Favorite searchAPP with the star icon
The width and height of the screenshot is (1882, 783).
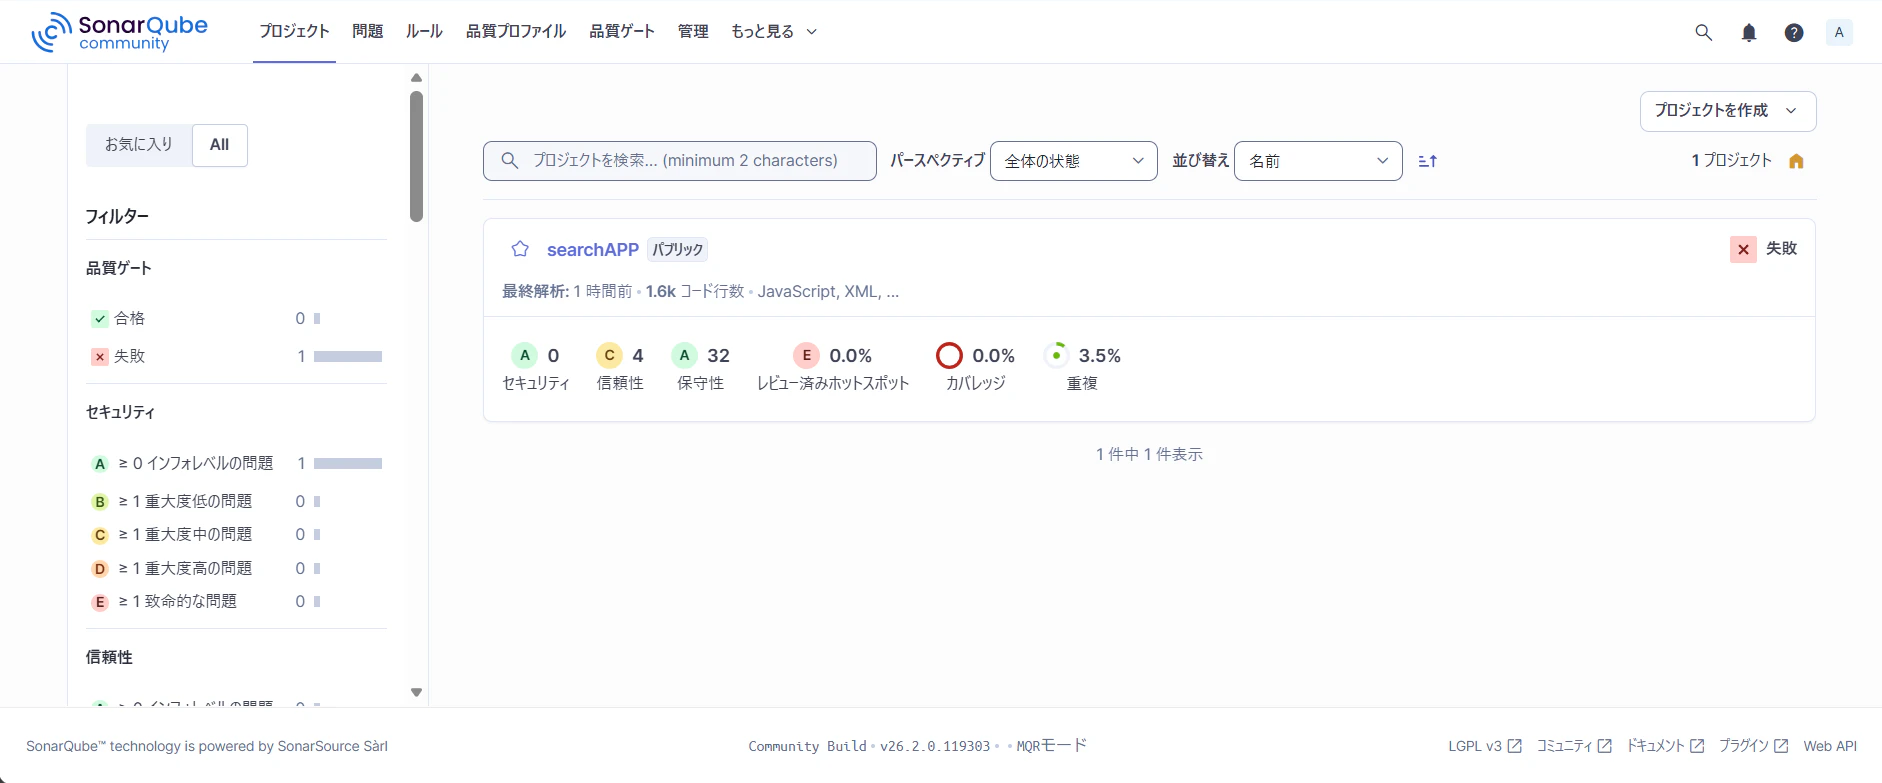pyautogui.click(x=520, y=249)
